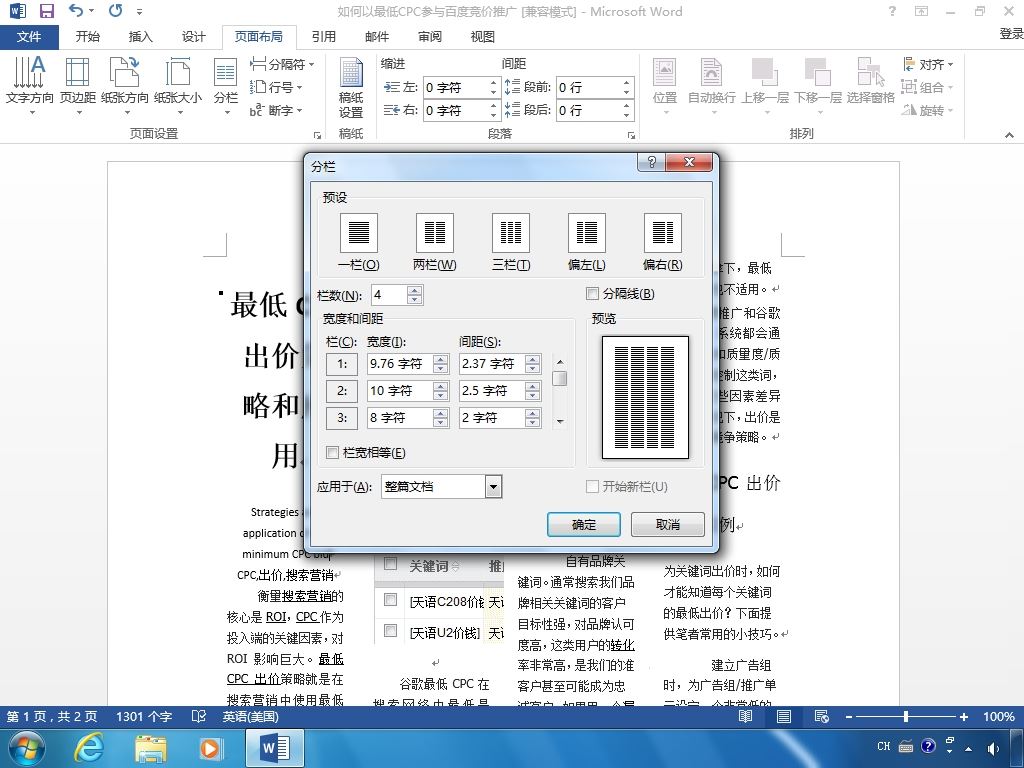Switch to the Review tab

coord(429,37)
